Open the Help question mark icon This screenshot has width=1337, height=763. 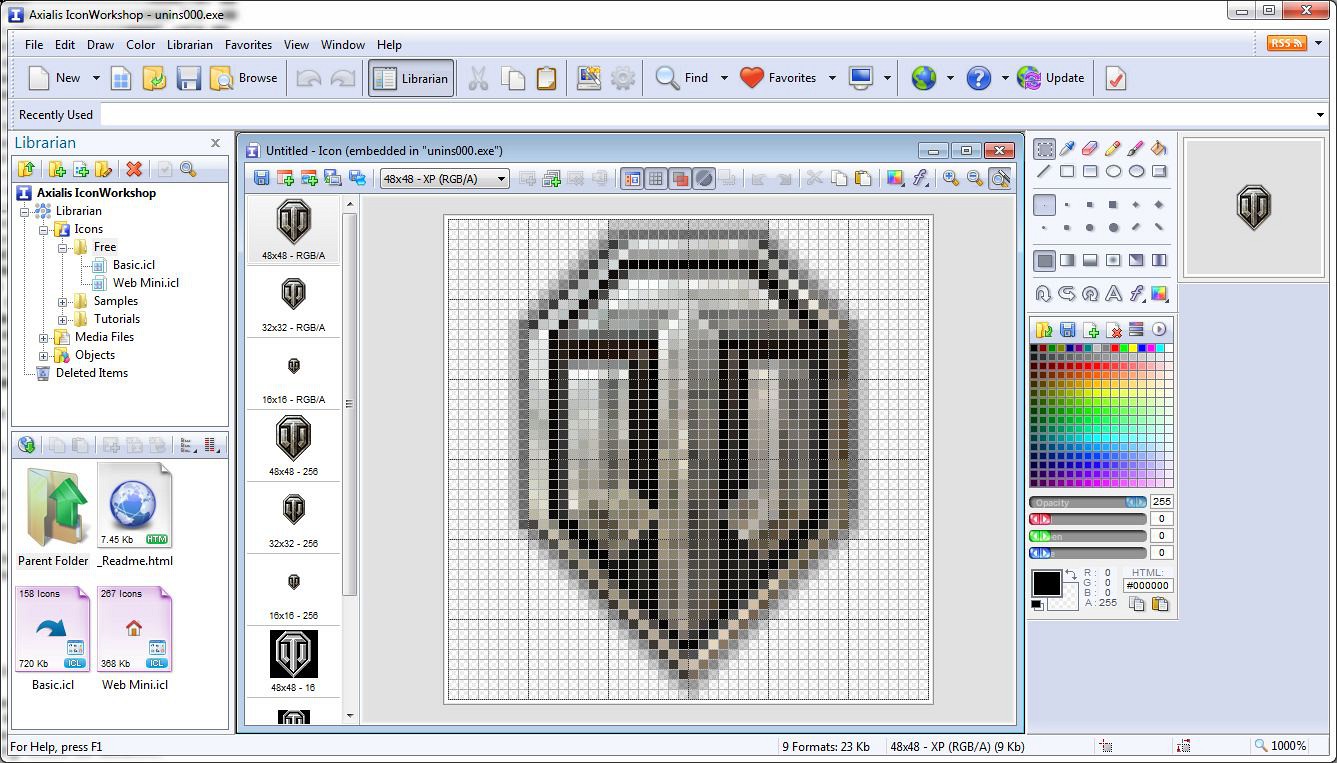(979, 78)
